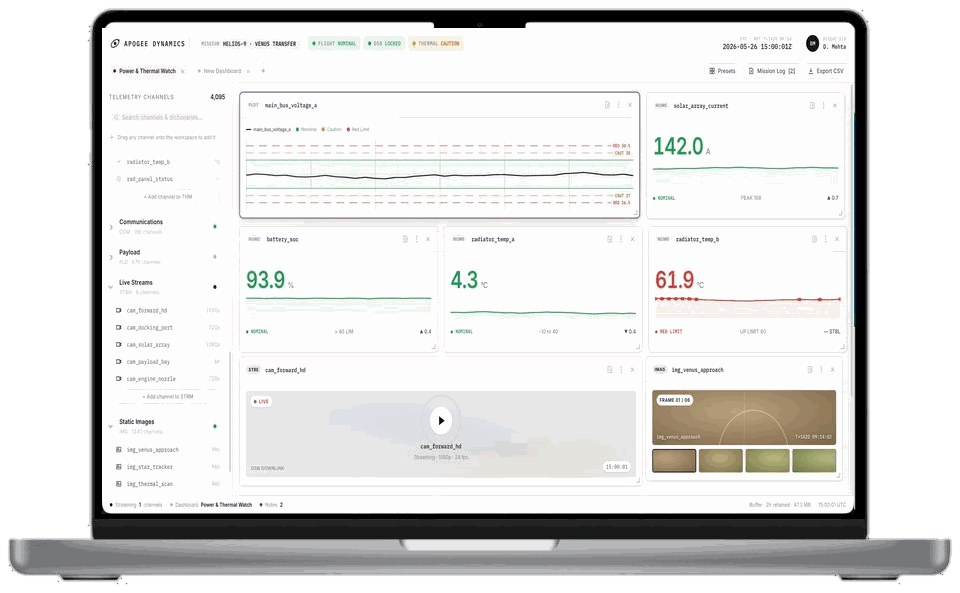This screenshot has width=960, height=593.
Task: Expand the Communications channel group
Action: (x=111, y=226)
